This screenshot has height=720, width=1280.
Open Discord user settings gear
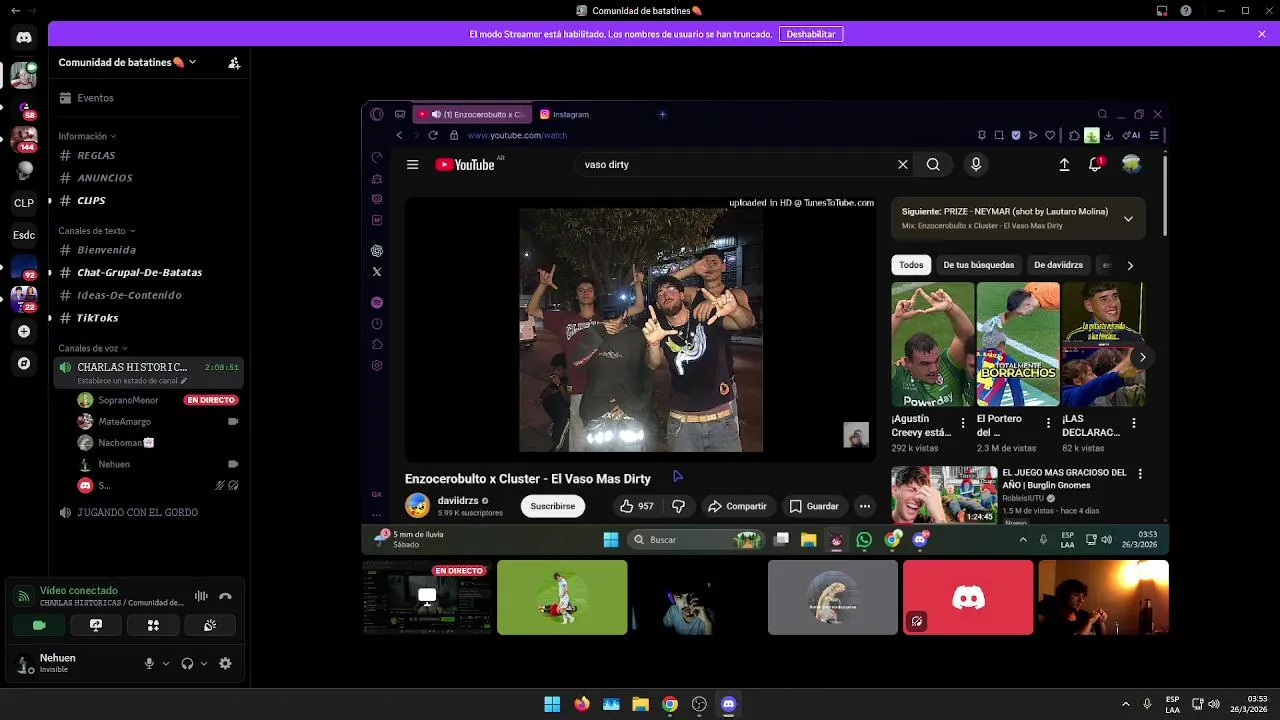(225, 663)
